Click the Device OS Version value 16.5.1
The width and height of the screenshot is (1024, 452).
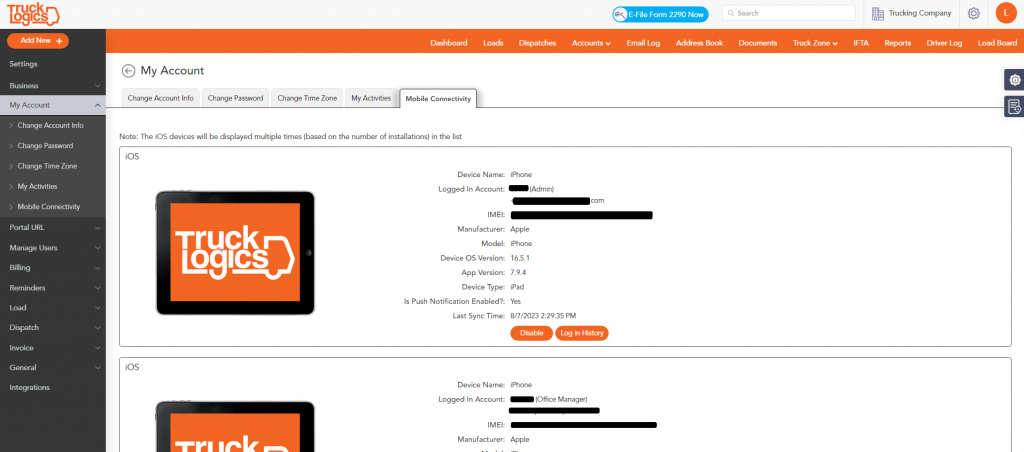tap(520, 258)
